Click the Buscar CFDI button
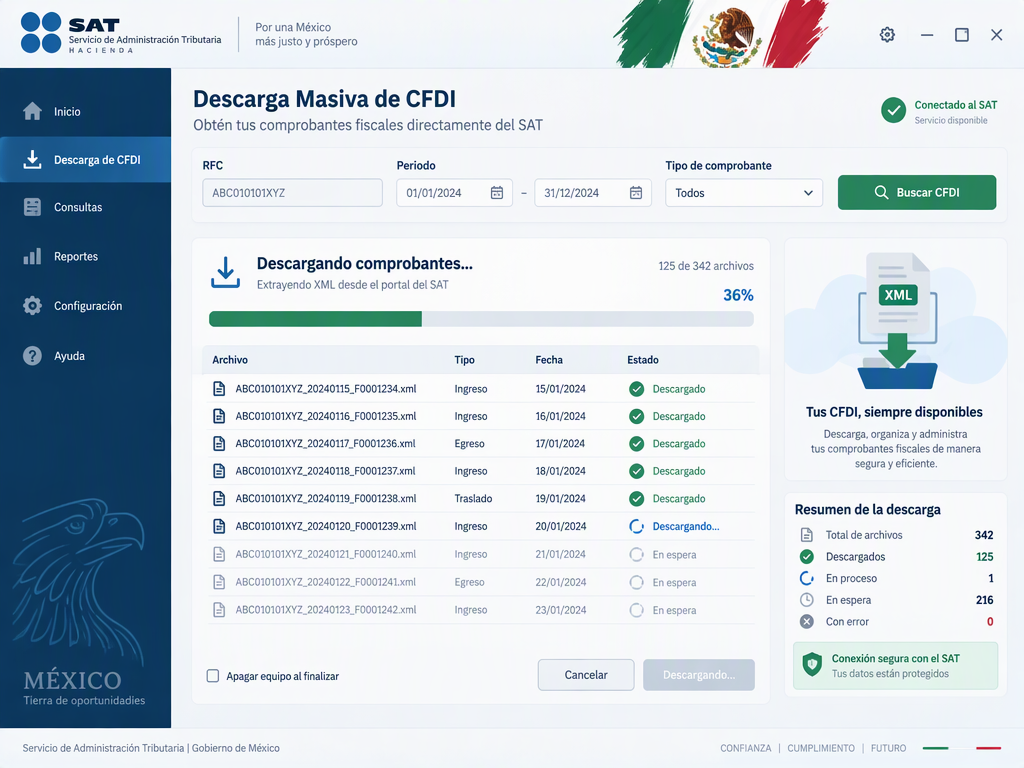Image resolution: width=1024 pixels, height=768 pixels. click(917, 193)
